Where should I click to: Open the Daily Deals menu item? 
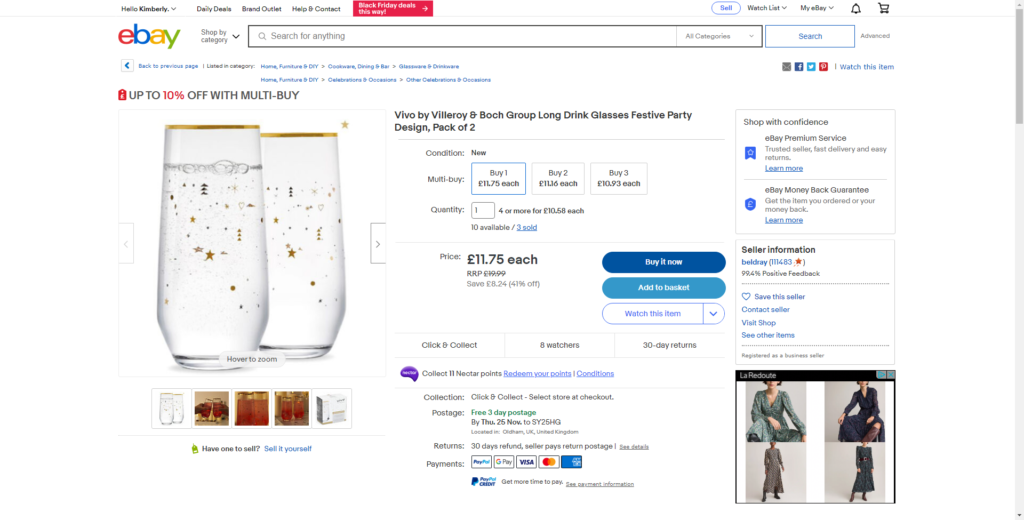pyautogui.click(x=213, y=8)
